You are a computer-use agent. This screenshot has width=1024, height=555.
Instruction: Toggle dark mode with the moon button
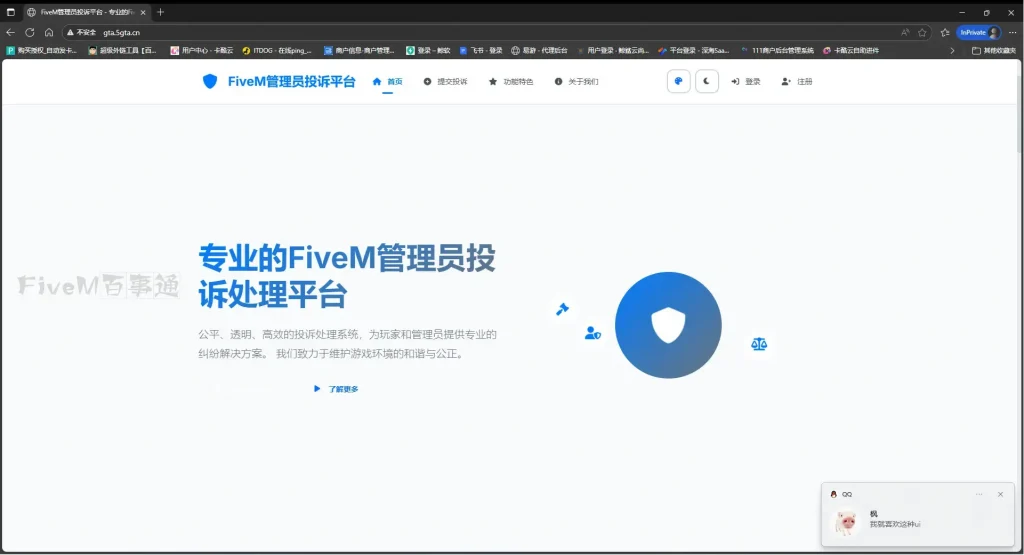[x=707, y=82]
